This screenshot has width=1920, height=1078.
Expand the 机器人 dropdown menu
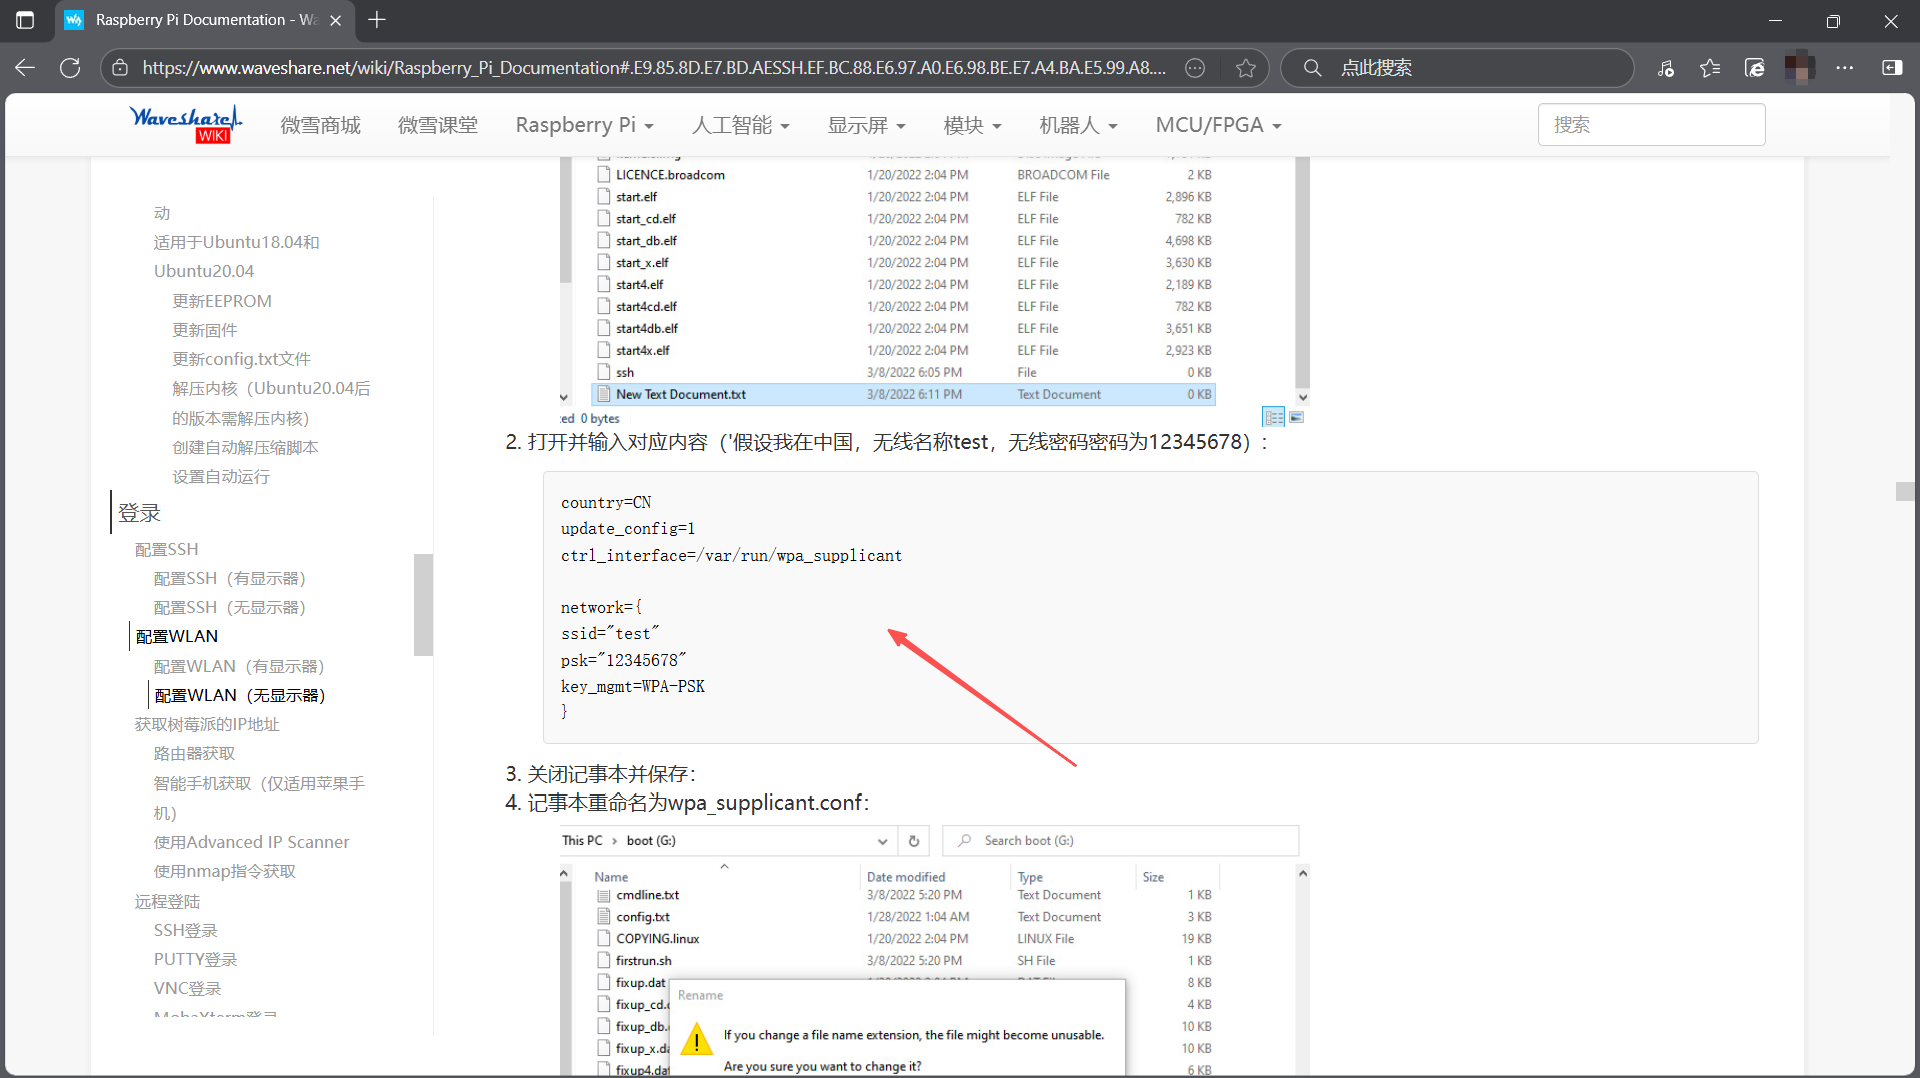(x=1078, y=125)
